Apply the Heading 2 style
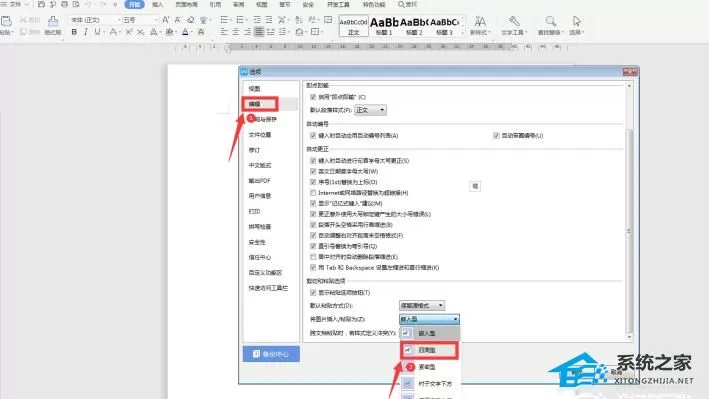 414,26
